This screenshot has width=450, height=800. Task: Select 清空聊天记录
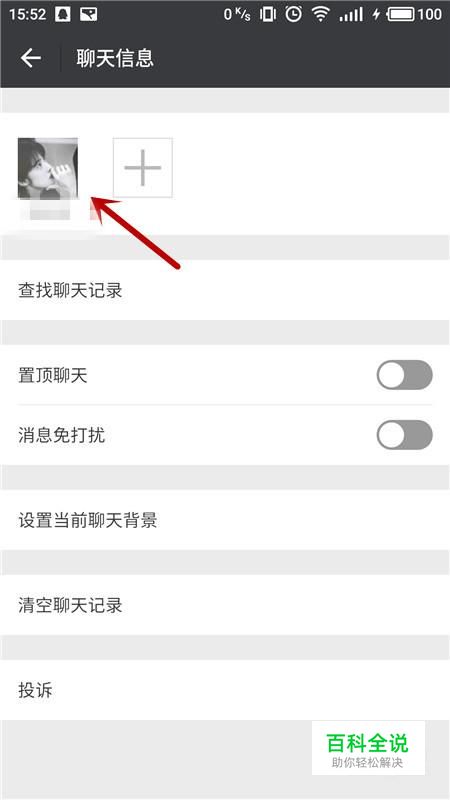tap(225, 605)
